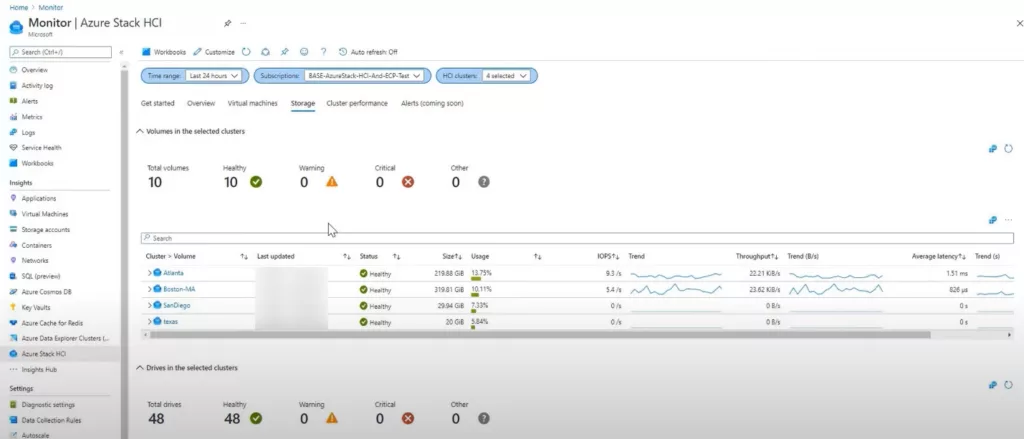Open the more options ellipsis beside title
This screenshot has height=439, width=1024.
click(x=243, y=23)
